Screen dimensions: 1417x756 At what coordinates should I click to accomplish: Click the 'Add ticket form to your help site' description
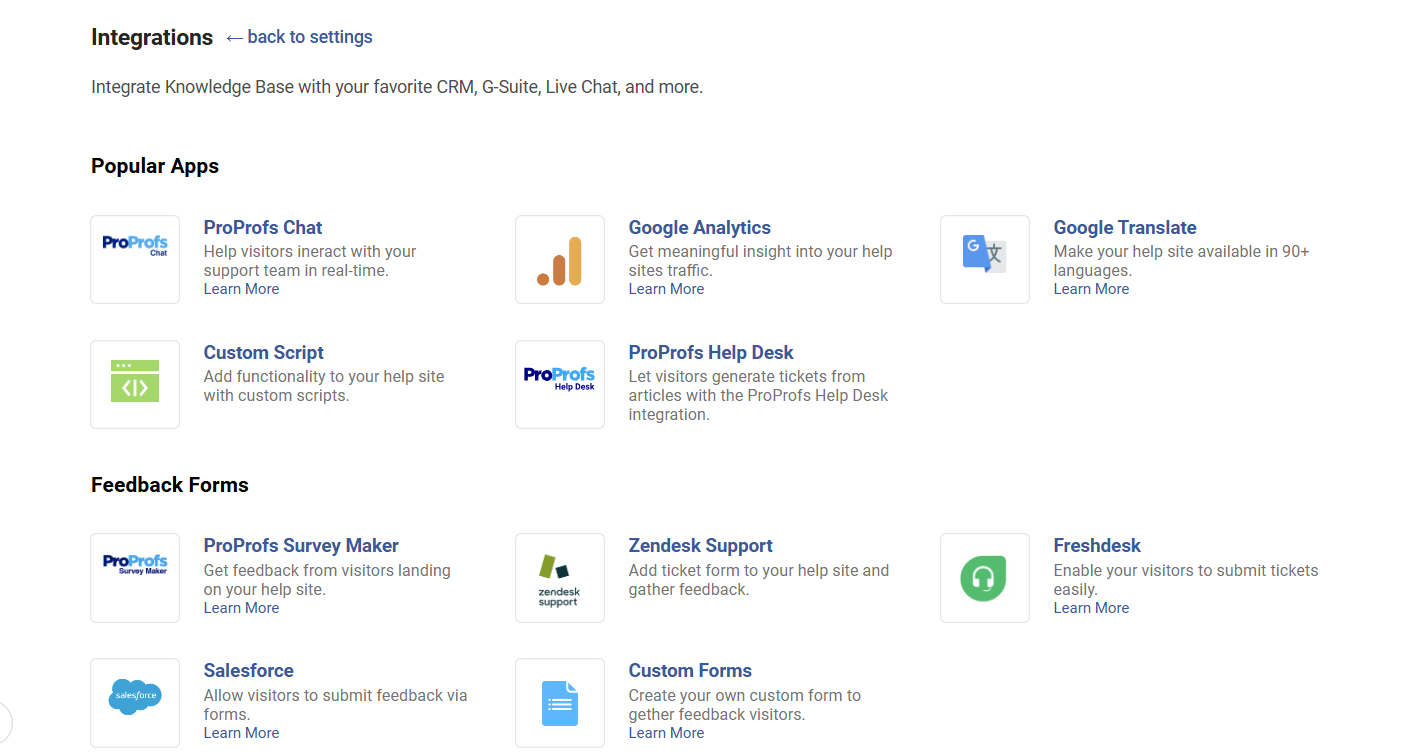pos(759,580)
